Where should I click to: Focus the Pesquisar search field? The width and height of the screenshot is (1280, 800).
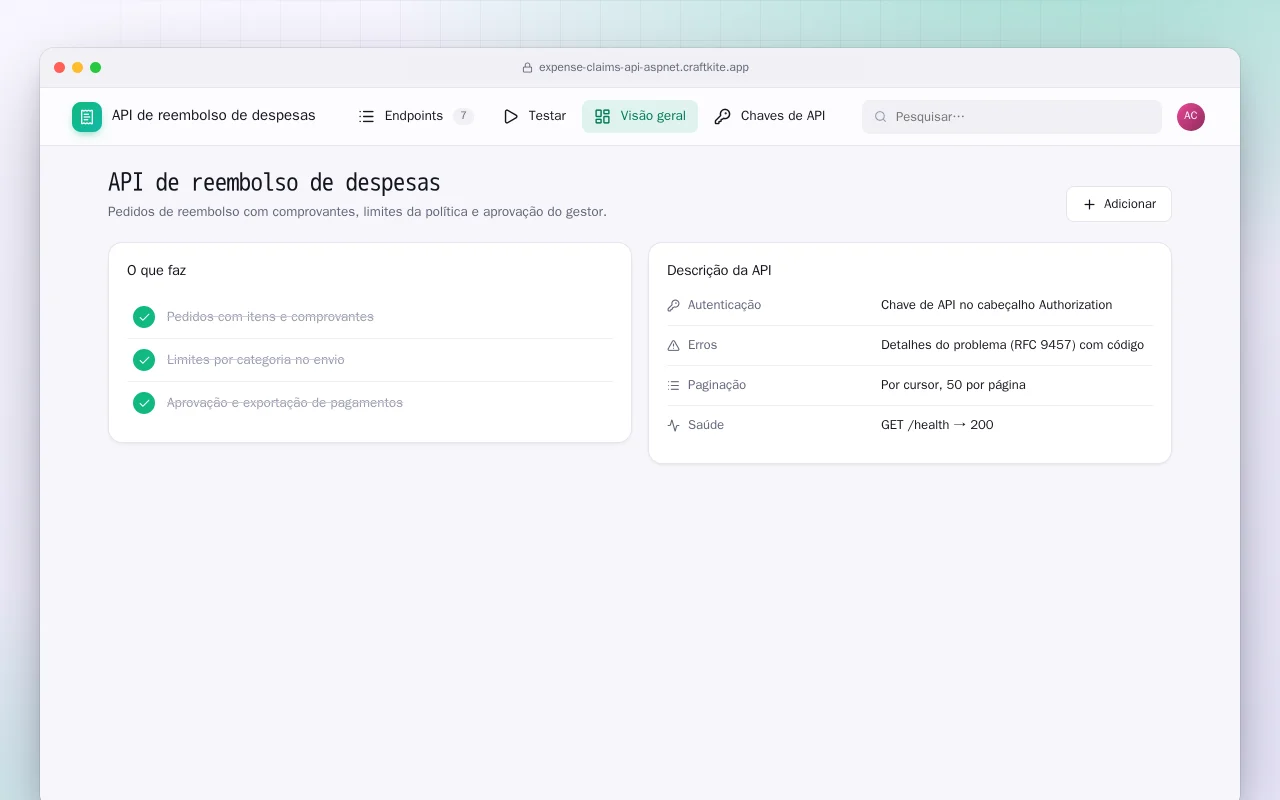pyautogui.click(x=1012, y=117)
